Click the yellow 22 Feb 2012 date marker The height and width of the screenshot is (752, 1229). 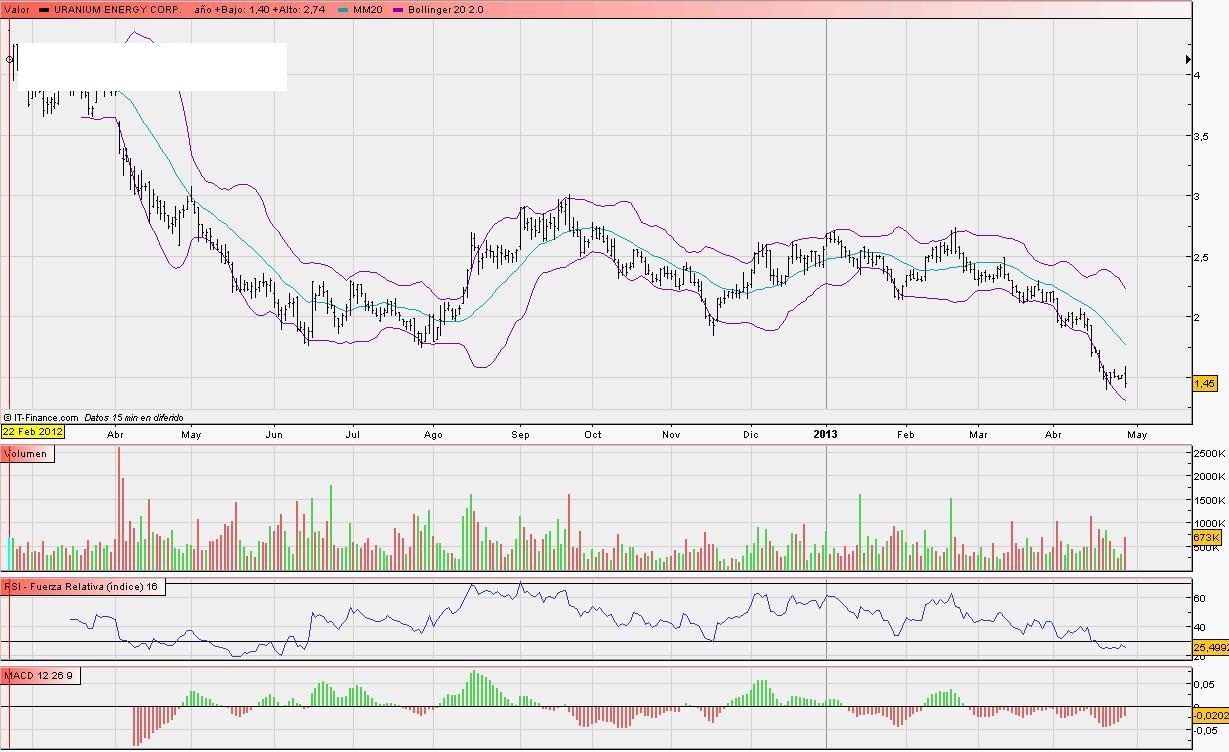tap(32, 432)
